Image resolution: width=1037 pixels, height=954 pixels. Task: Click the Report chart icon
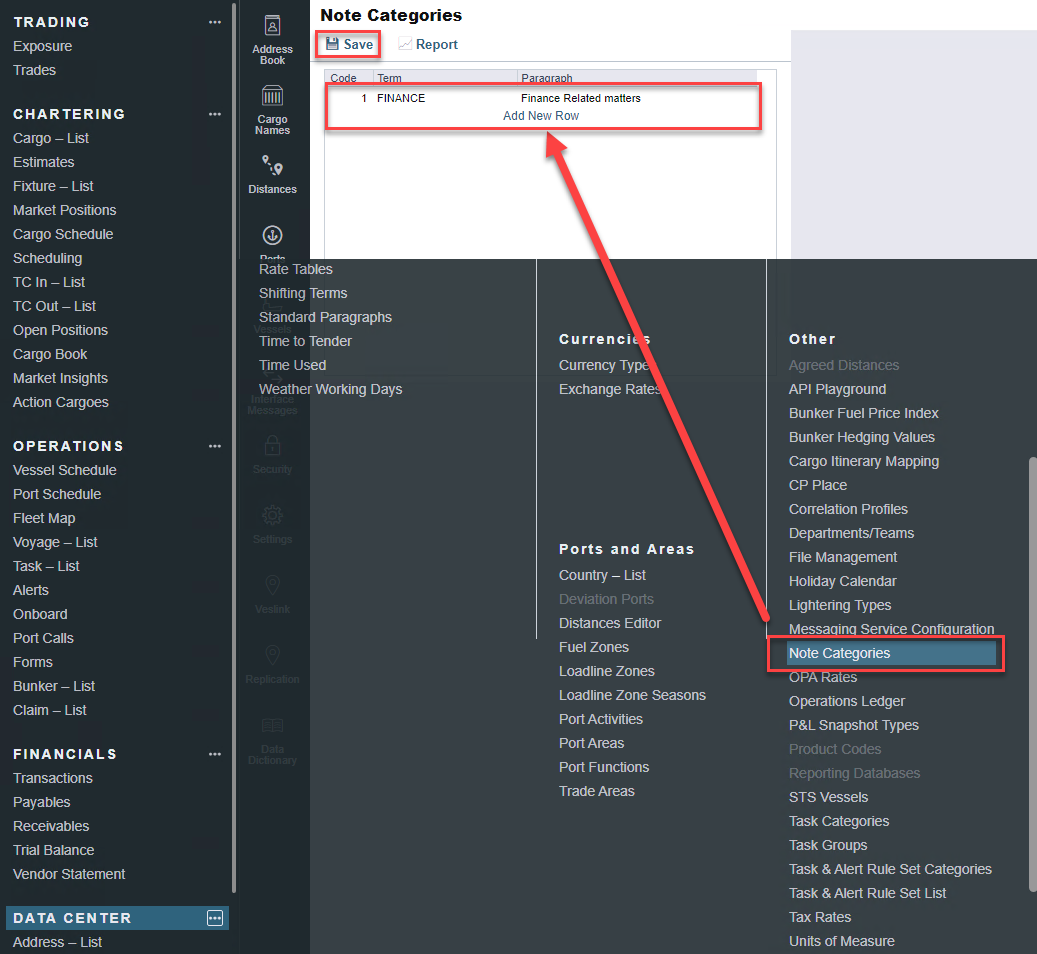(405, 44)
